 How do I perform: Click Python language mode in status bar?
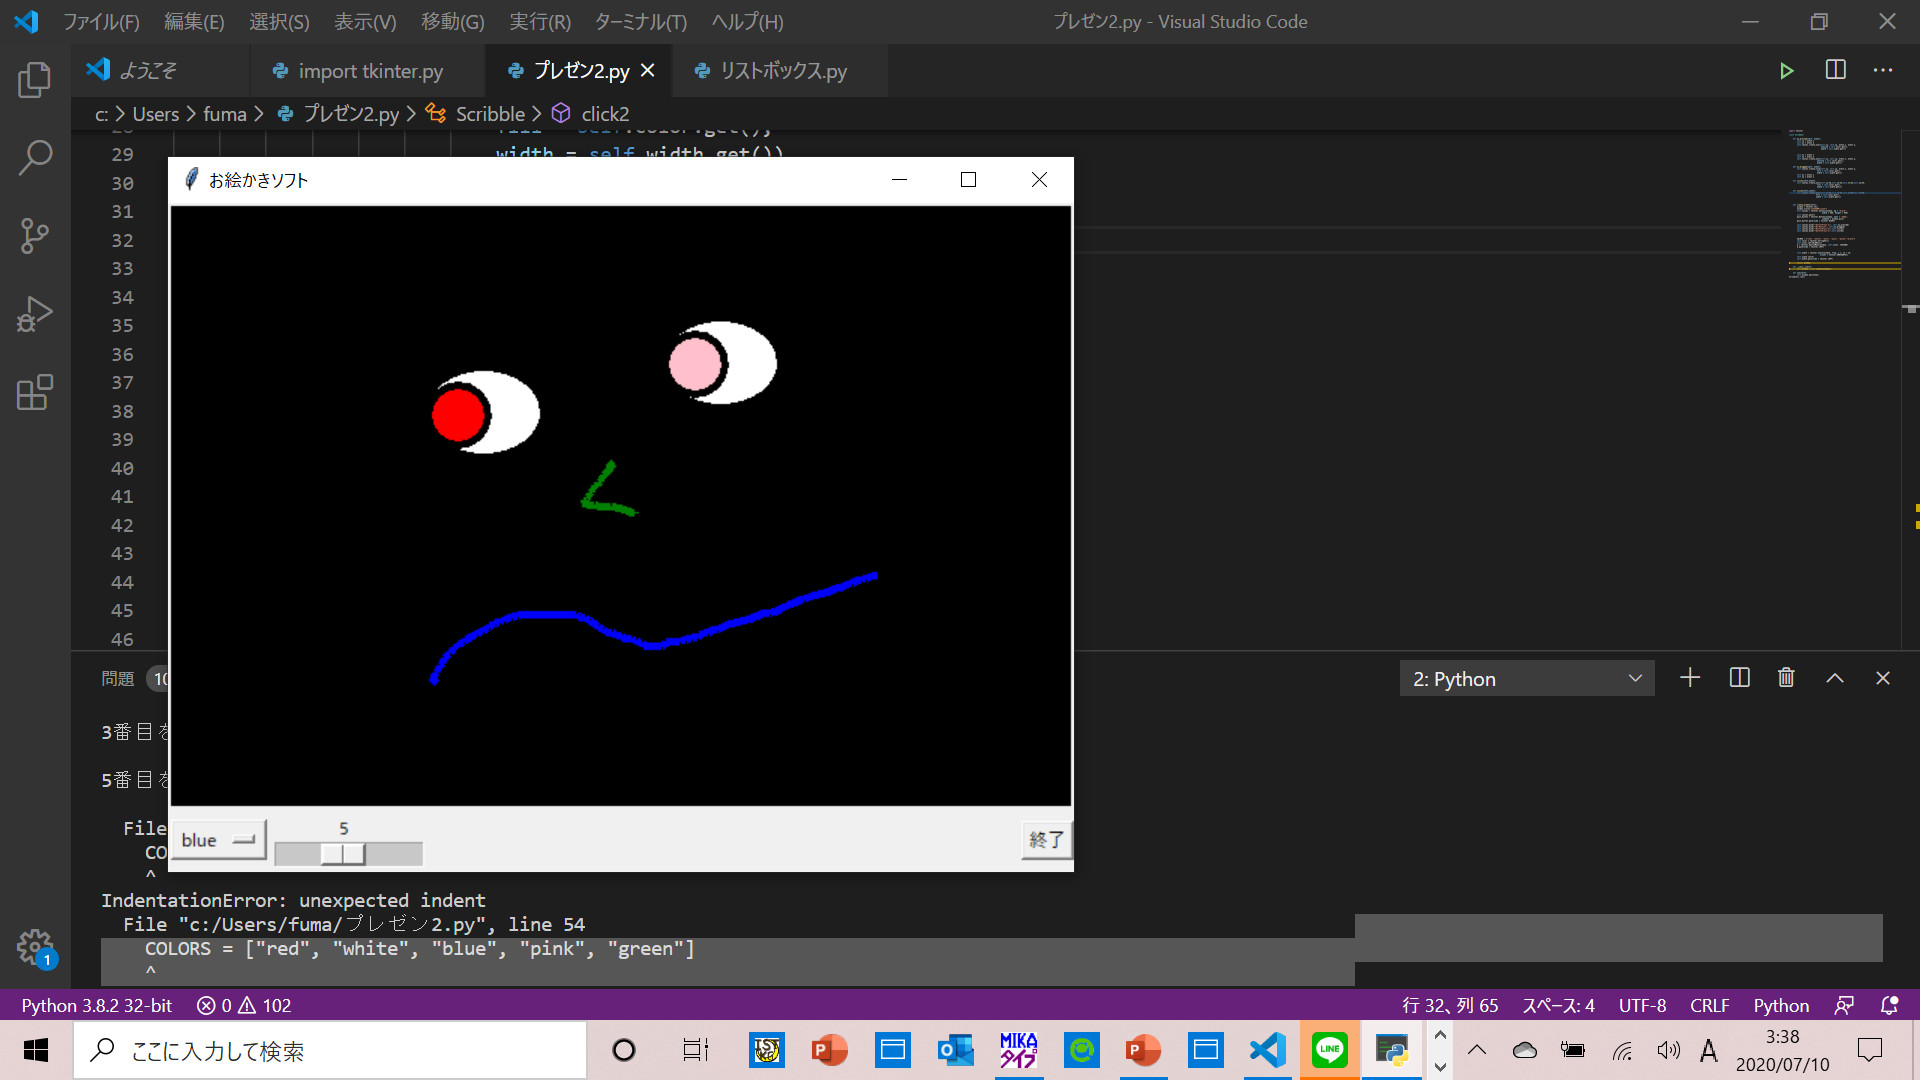point(1781,1005)
